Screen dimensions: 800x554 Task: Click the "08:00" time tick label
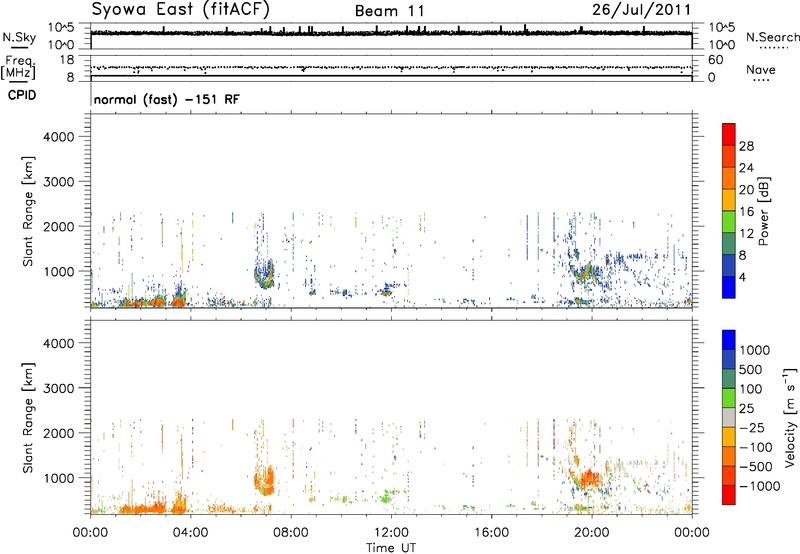[x=291, y=533]
